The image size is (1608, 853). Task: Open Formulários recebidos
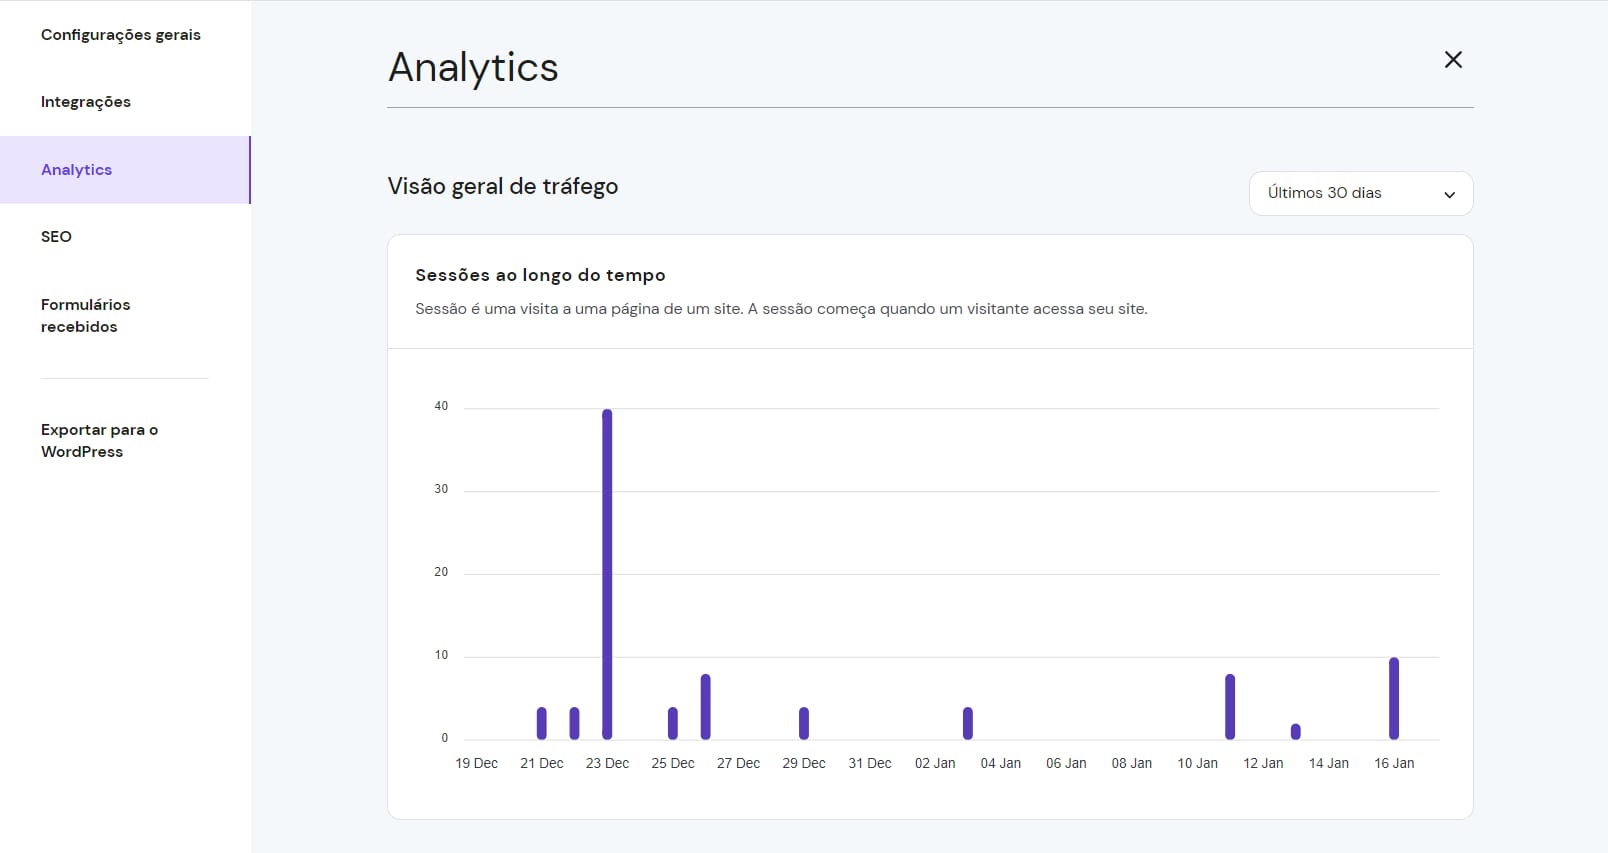coord(85,315)
